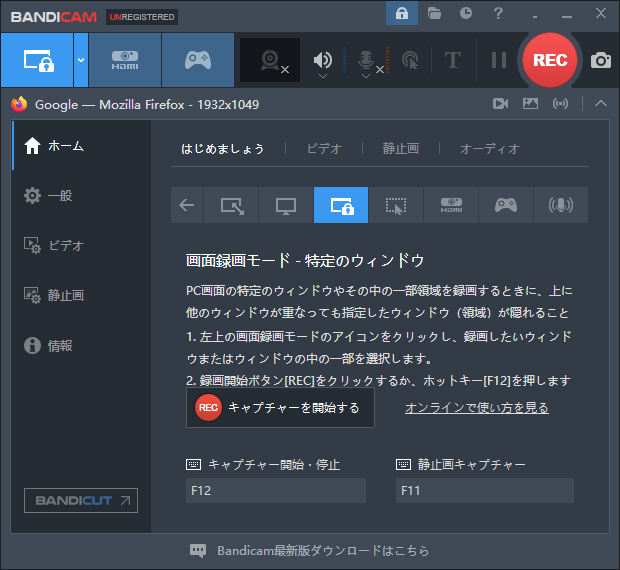
Task: Select specific window mode icon in mode row
Action: click(x=341, y=205)
